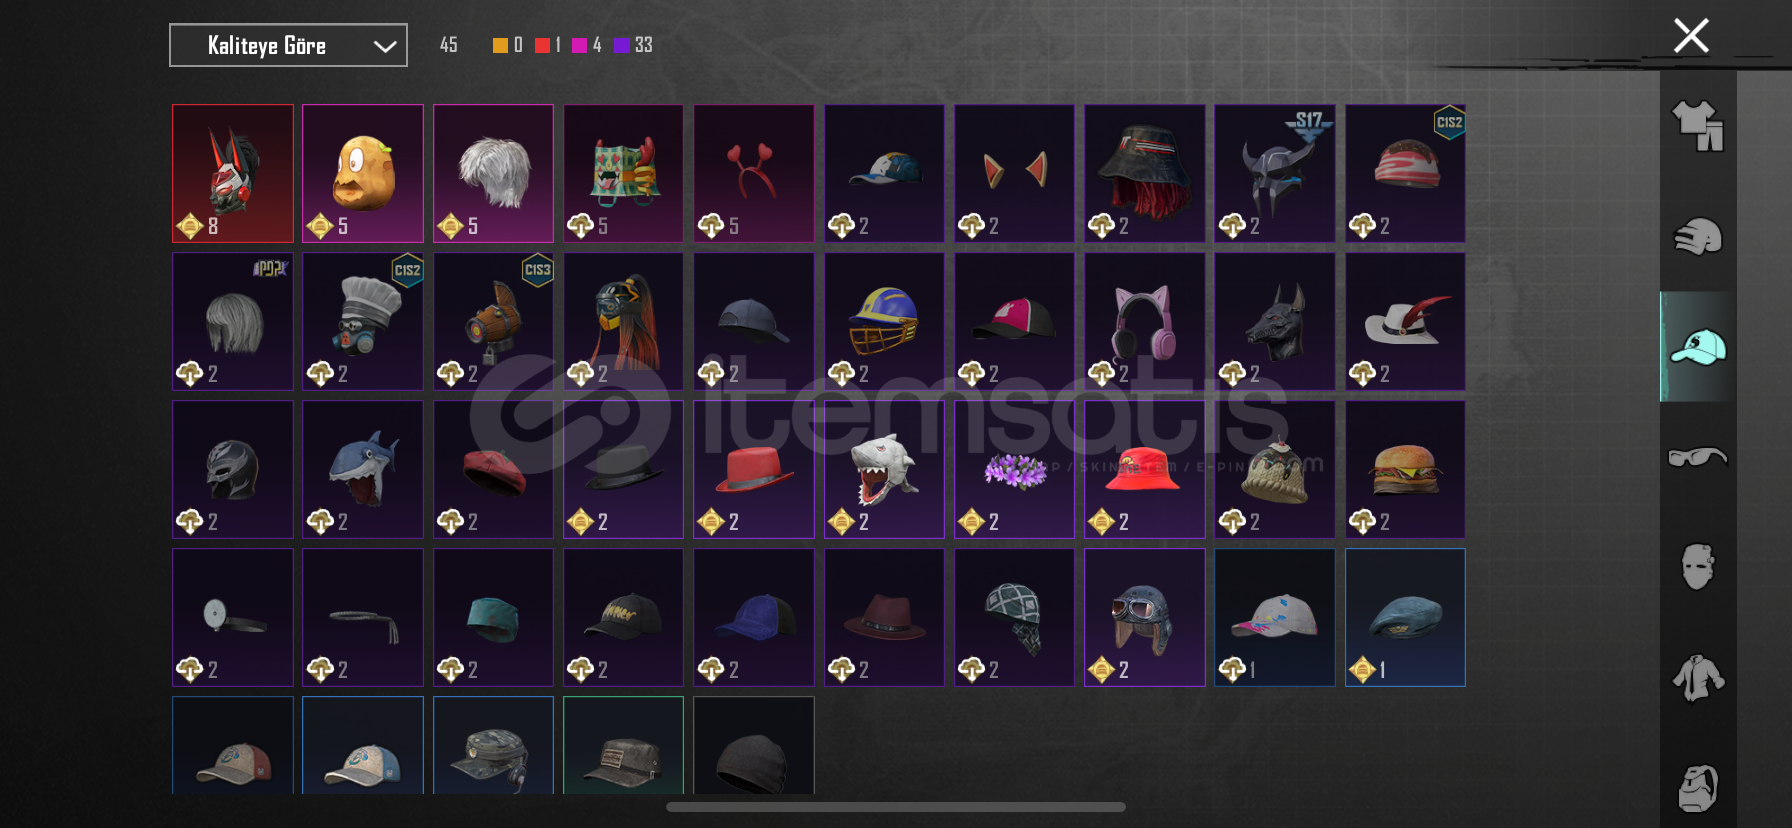
Task: Choose the hamburger hat item
Action: 1405,469
